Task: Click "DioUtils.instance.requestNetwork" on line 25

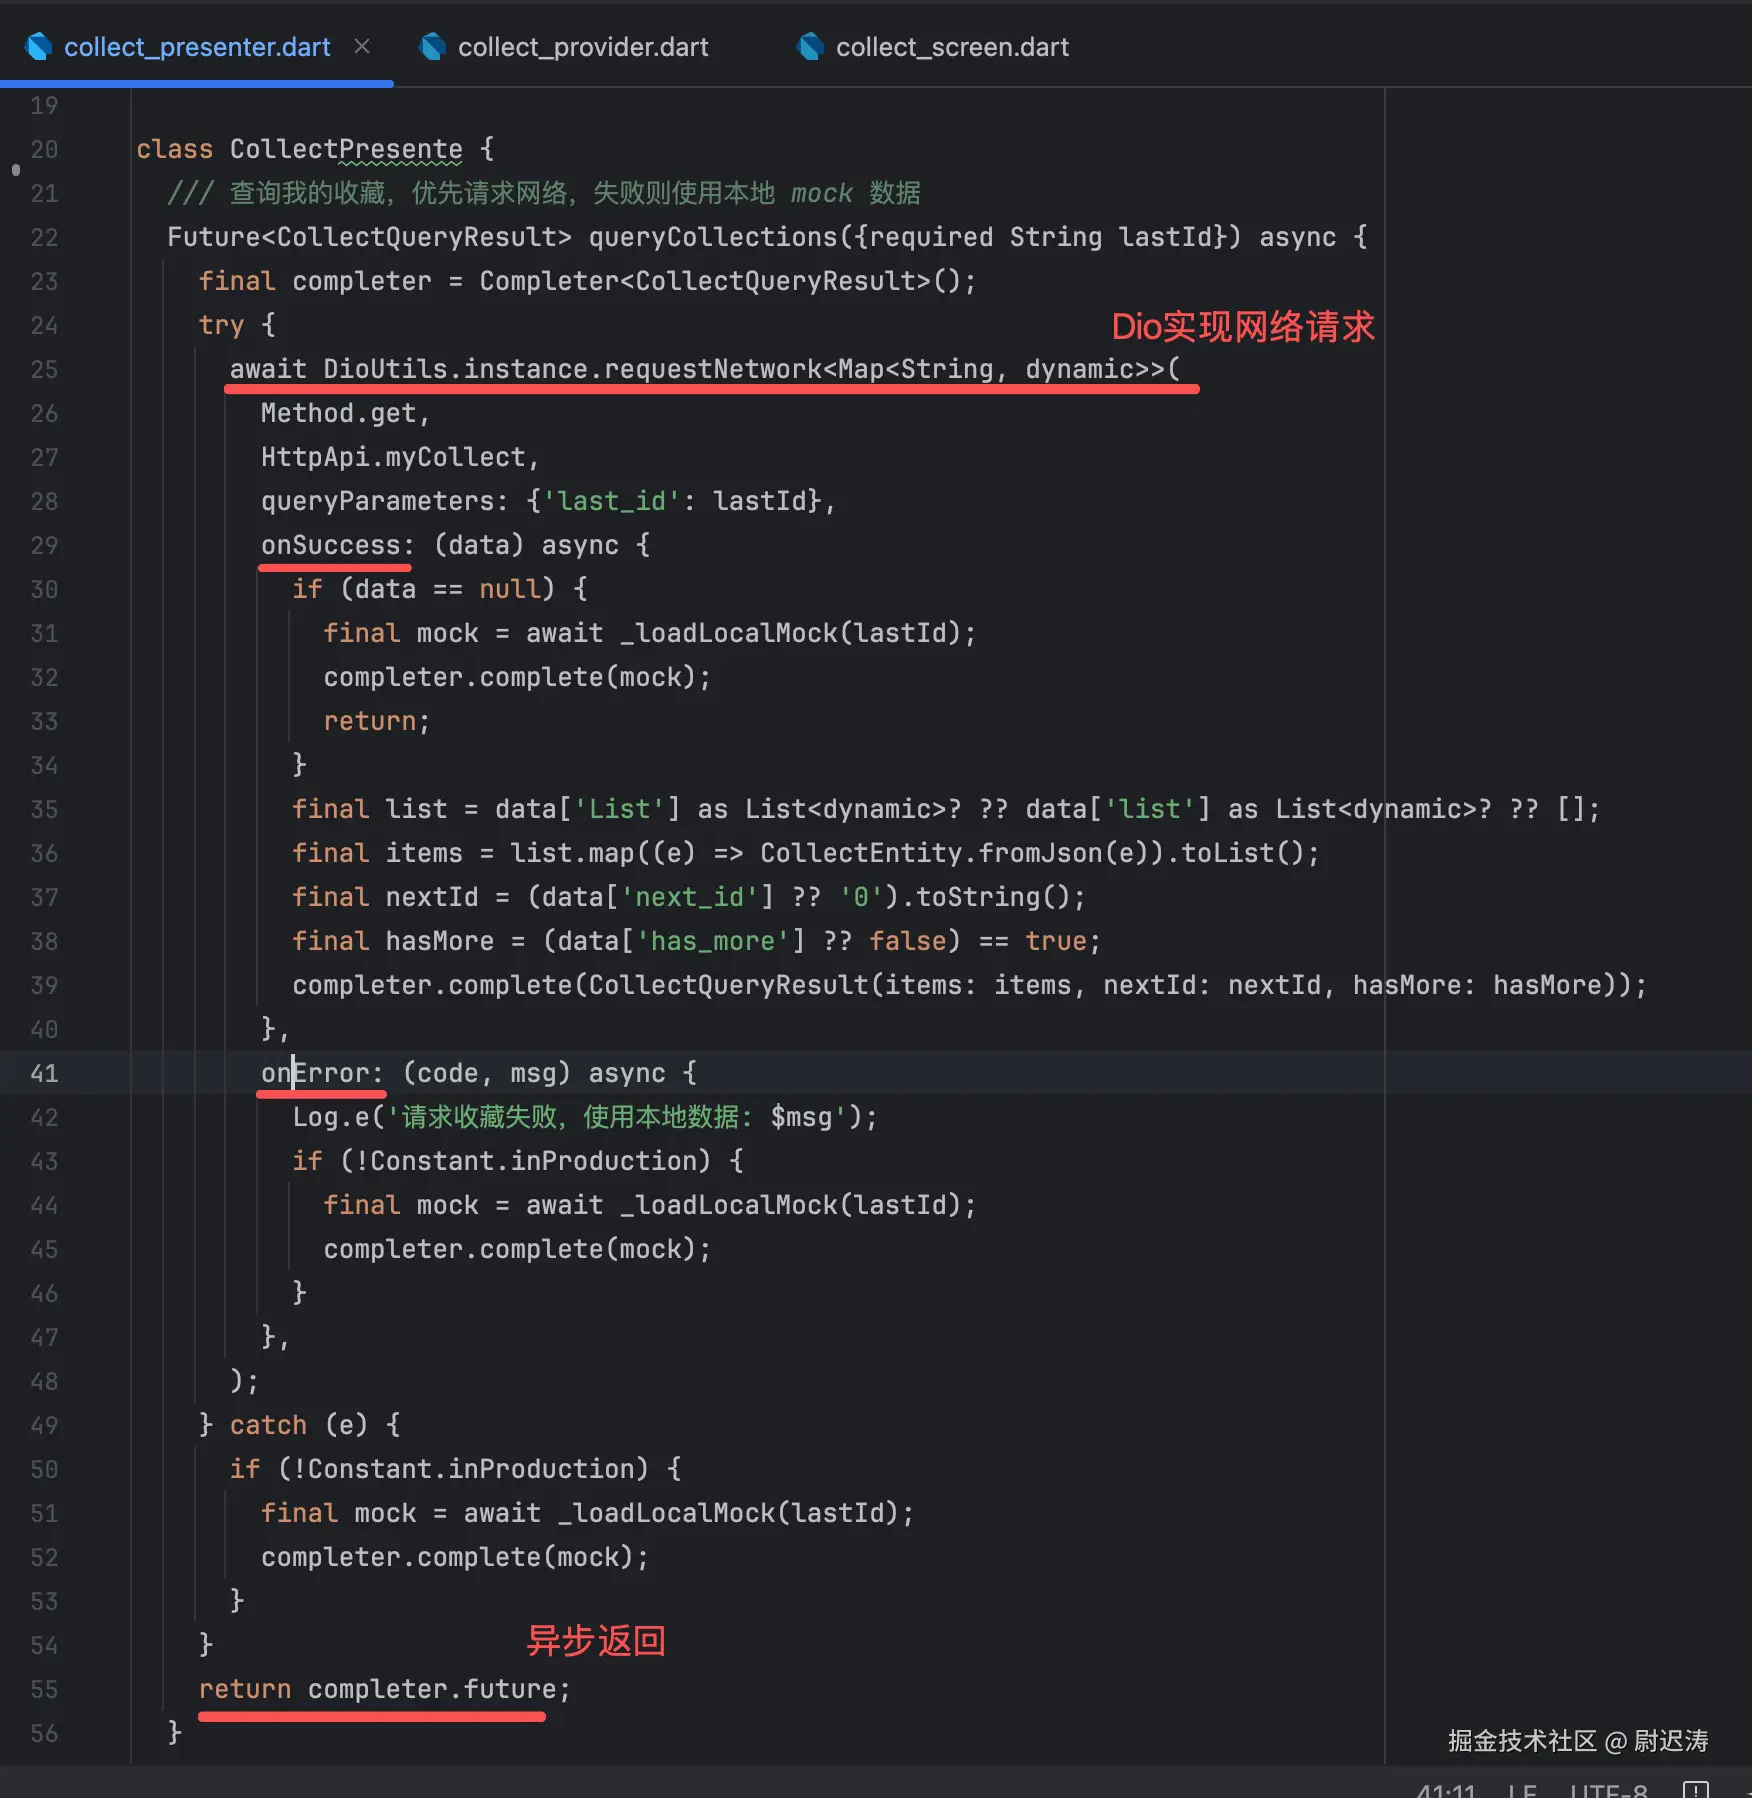Action: pyautogui.click(x=573, y=370)
